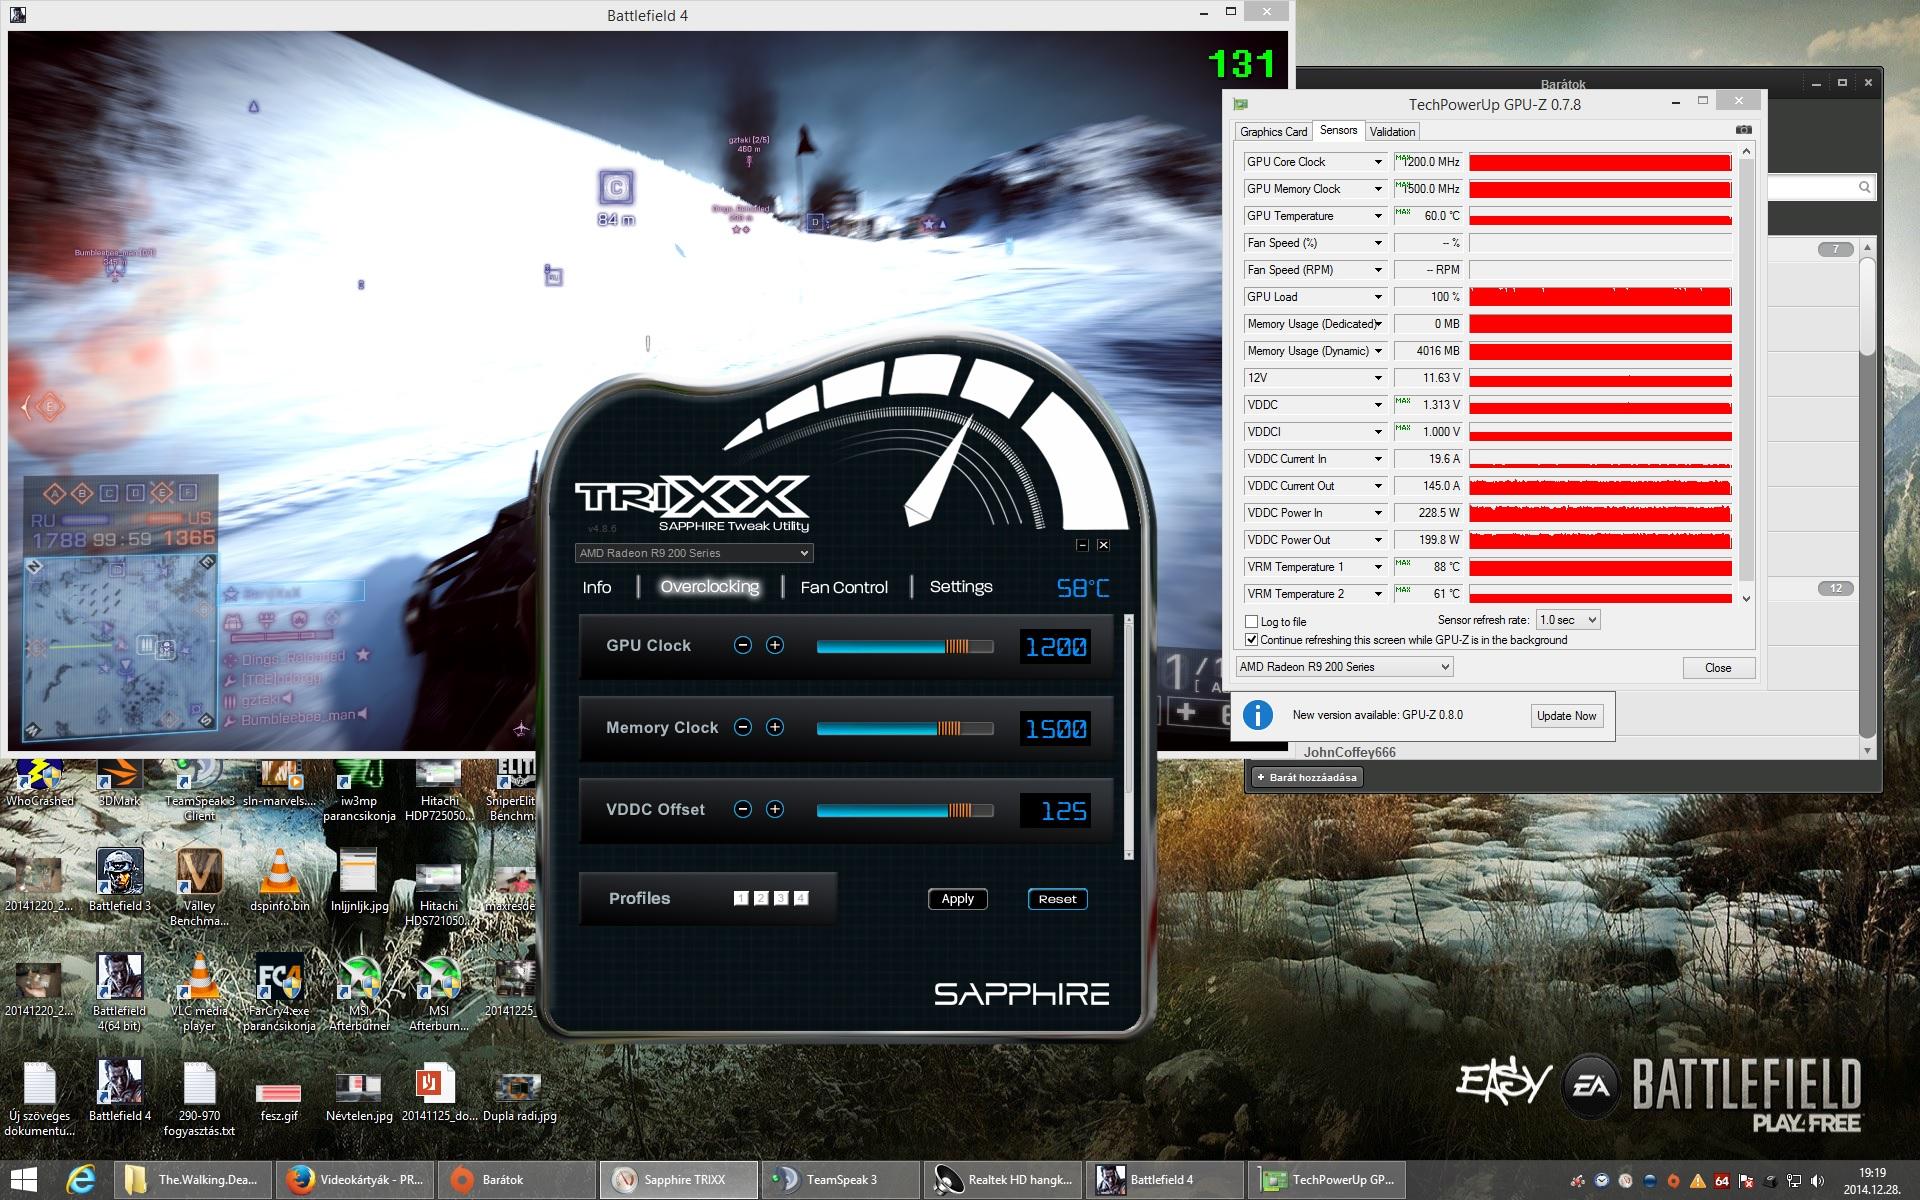This screenshot has width=1920, height=1200.
Task: Open fesz.gif desktop file
Action: [278, 1098]
